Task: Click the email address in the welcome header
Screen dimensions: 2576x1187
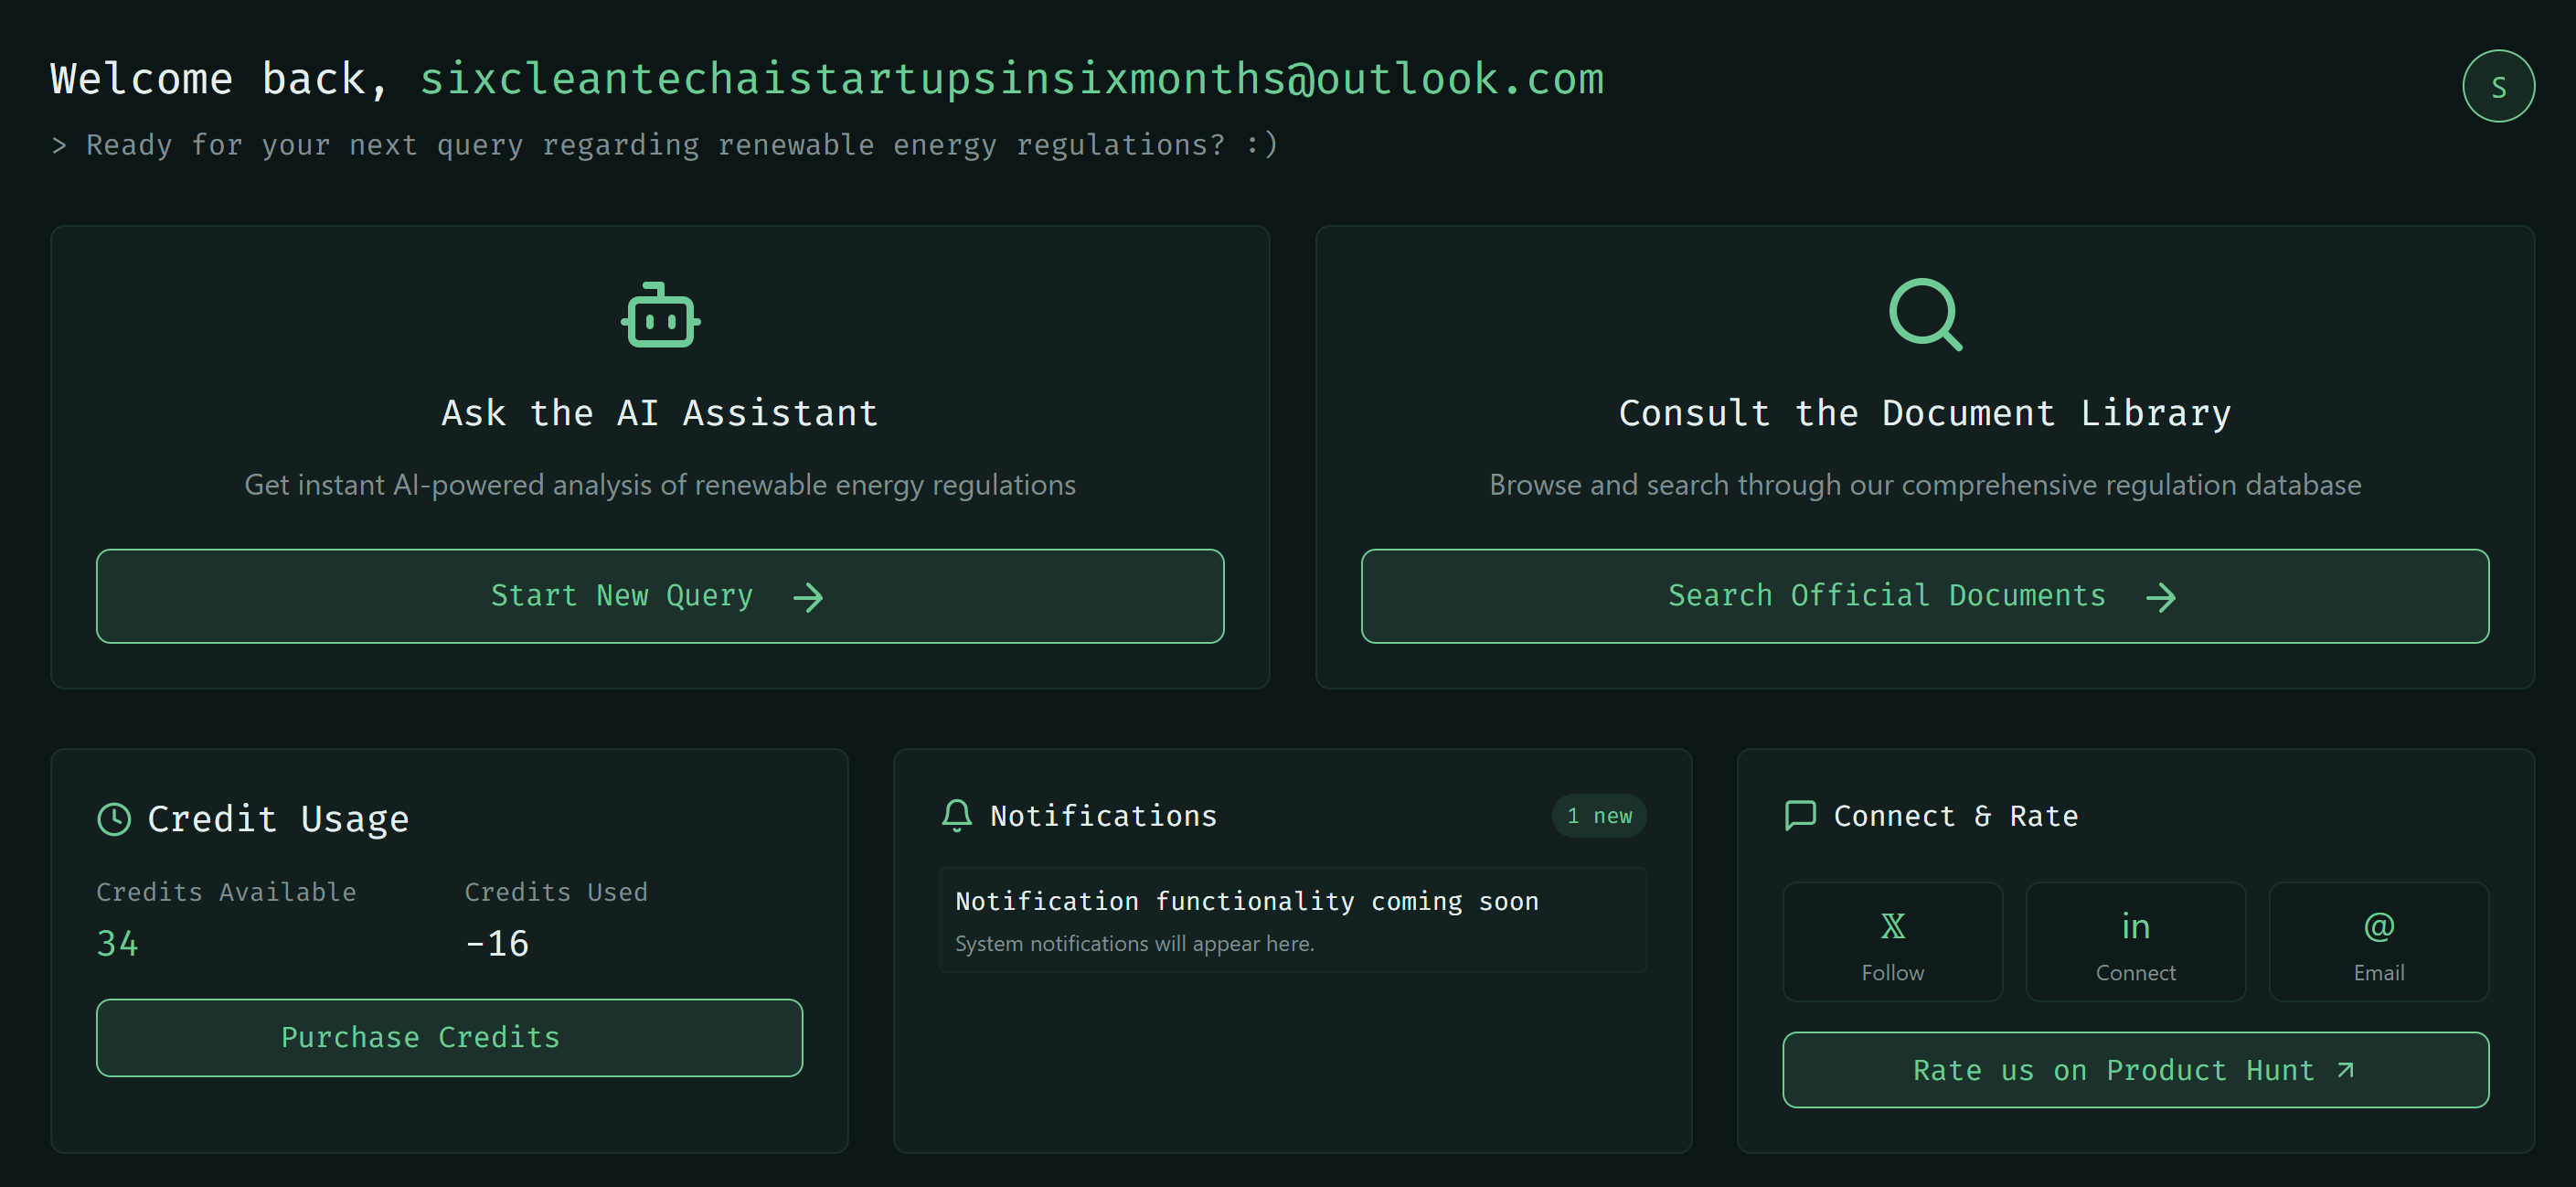Action: tap(1011, 79)
